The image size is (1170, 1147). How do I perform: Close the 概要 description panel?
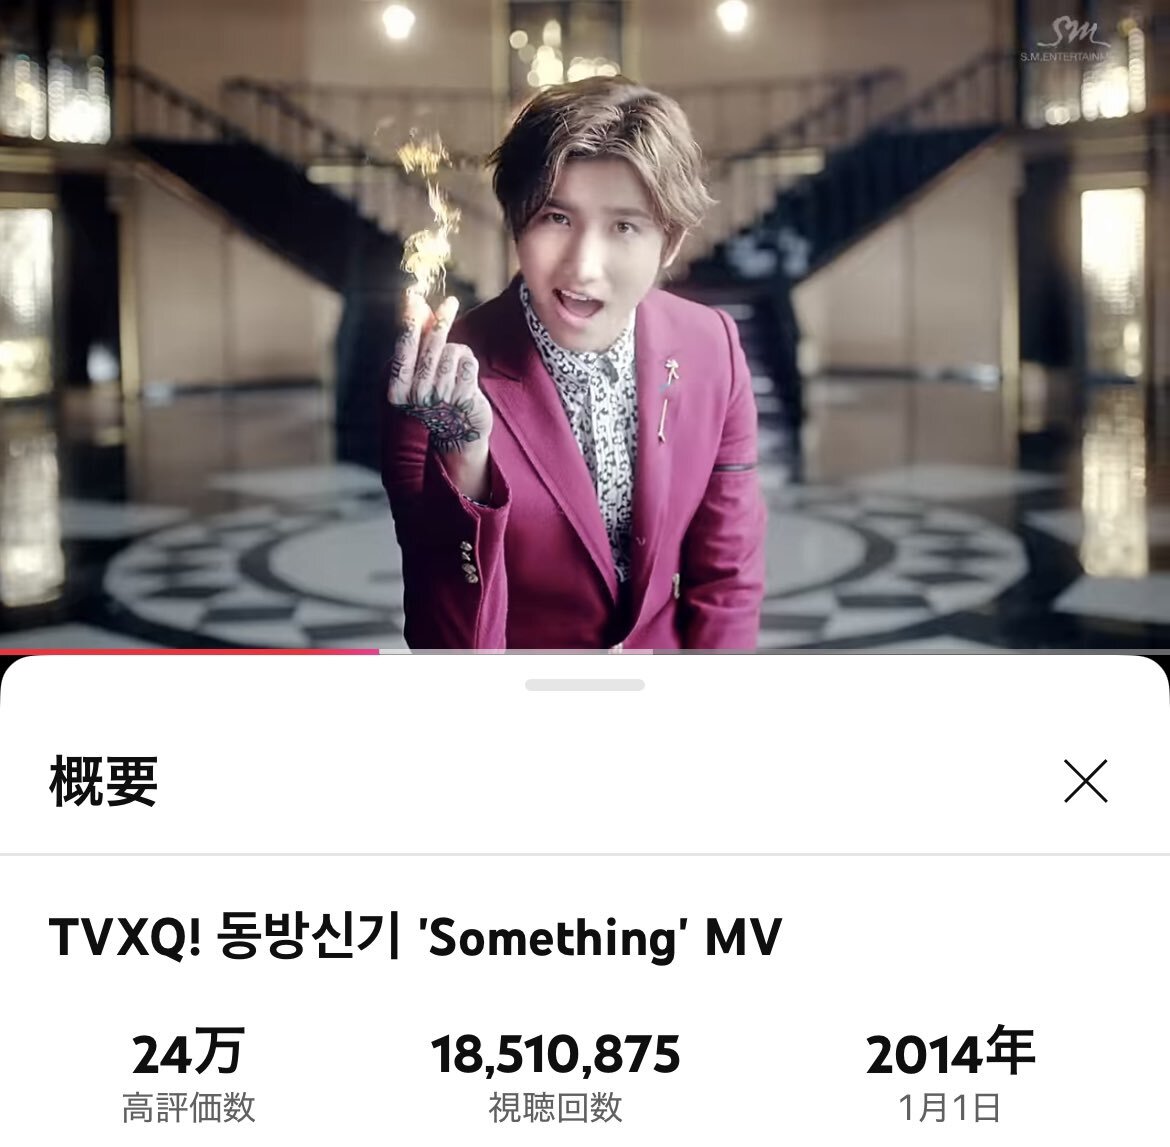(x=1086, y=781)
